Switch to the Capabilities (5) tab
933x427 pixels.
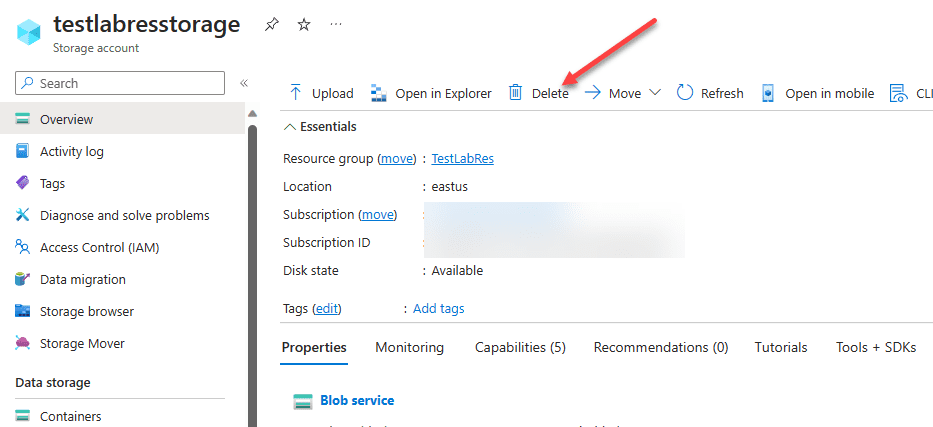point(520,347)
